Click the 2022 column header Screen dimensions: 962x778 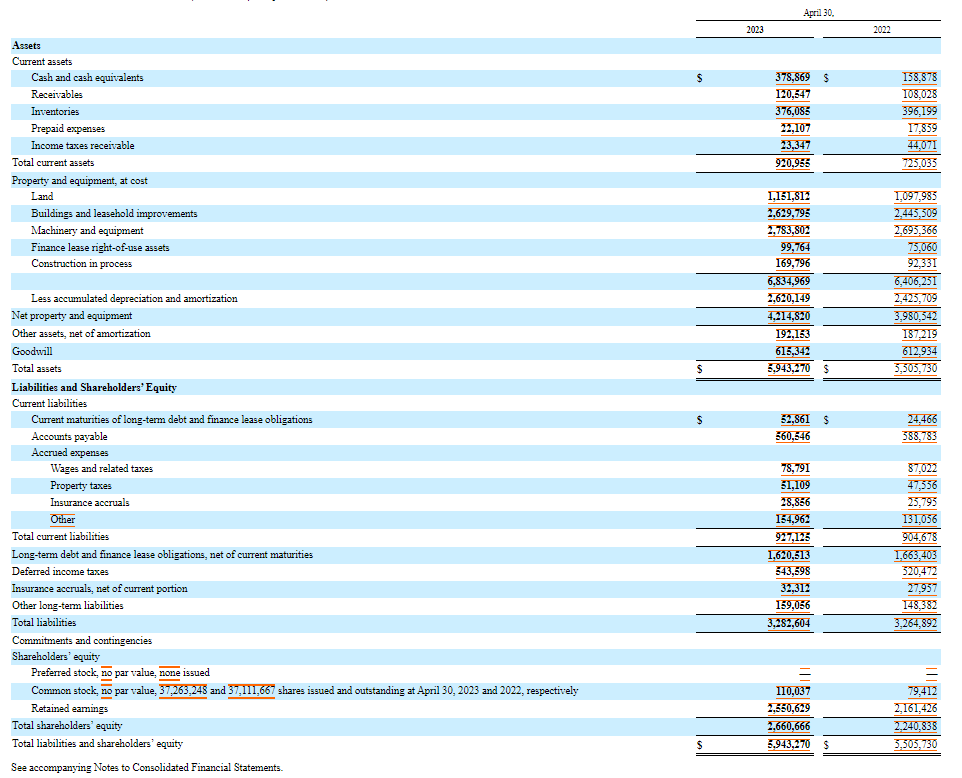(x=880, y=30)
